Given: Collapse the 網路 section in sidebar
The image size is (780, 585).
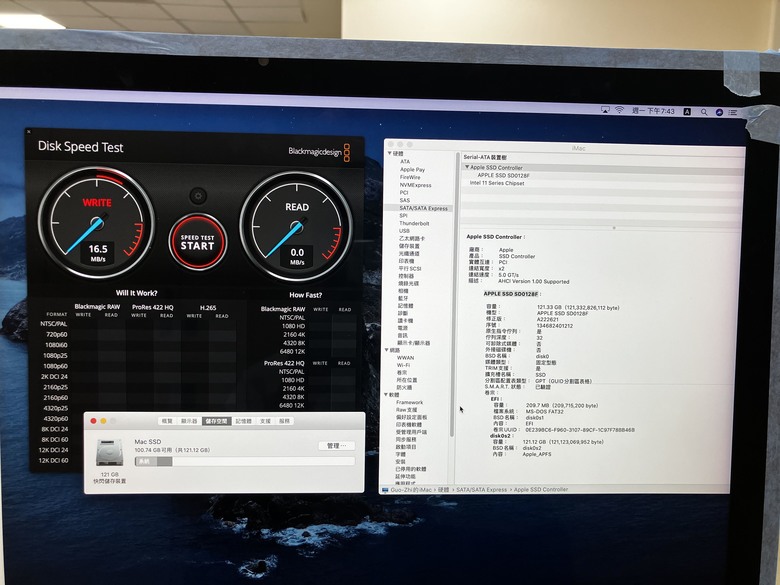Looking at the screenshot, I should coord(387,350).
